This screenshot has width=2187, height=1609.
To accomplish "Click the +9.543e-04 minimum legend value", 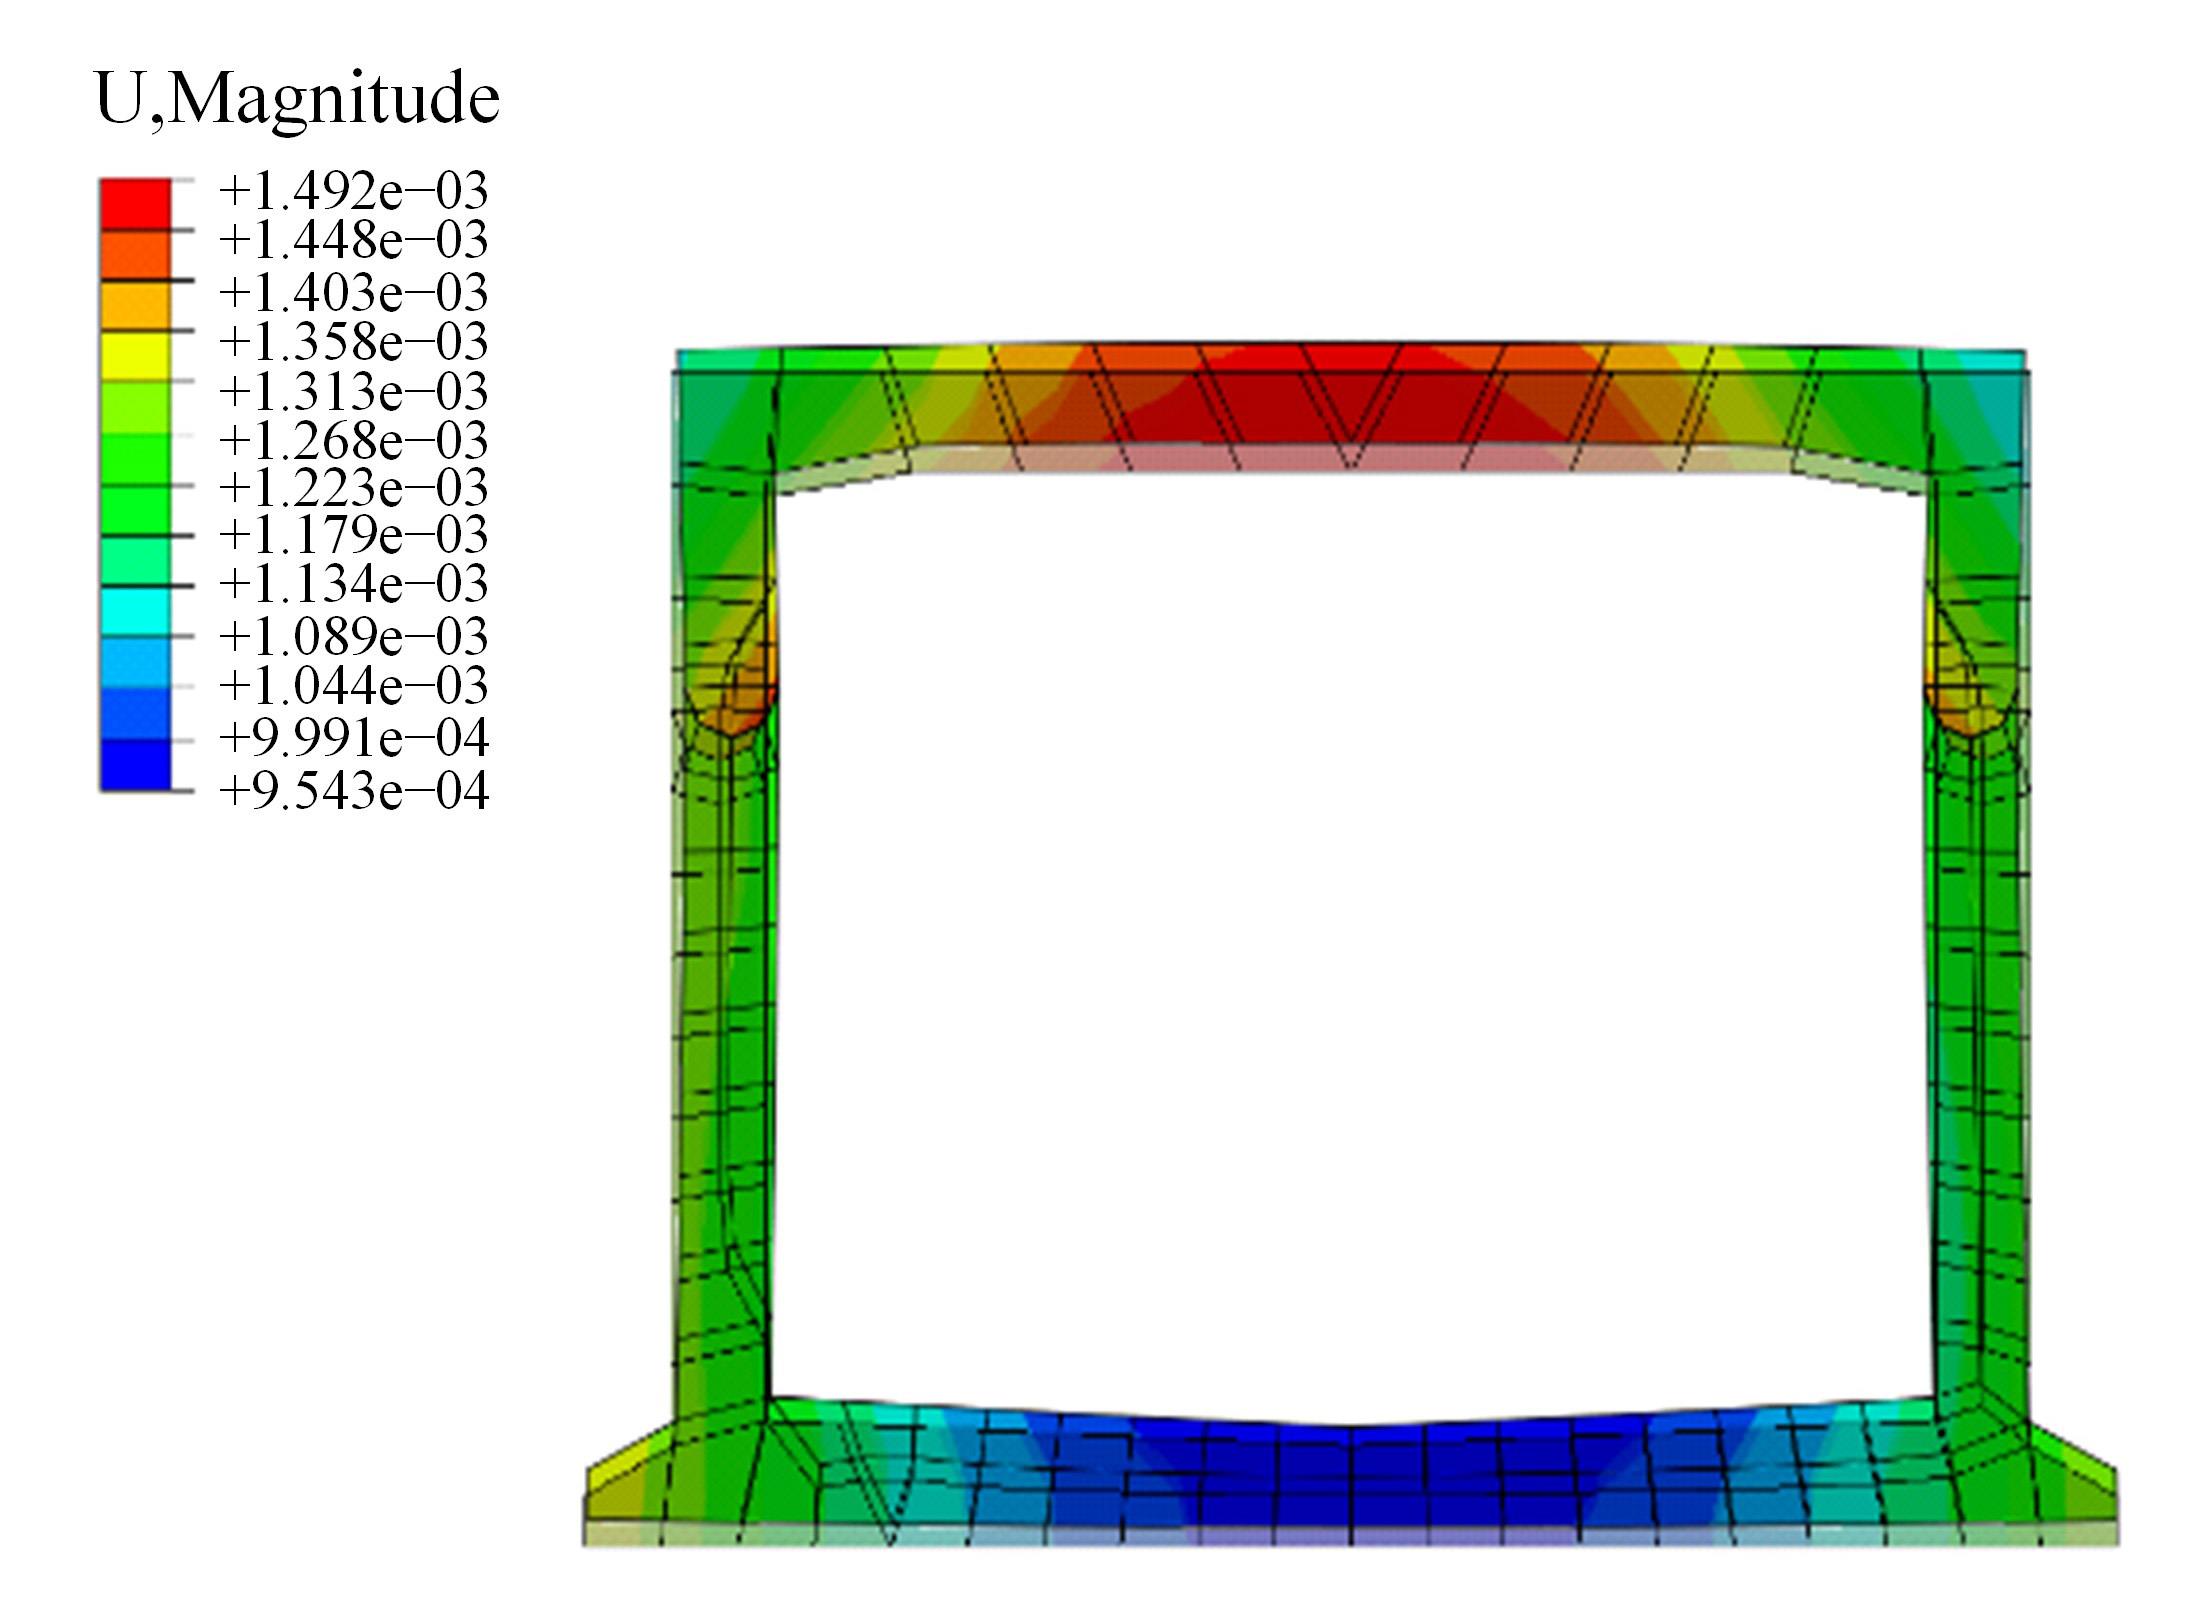I will 353,791.
